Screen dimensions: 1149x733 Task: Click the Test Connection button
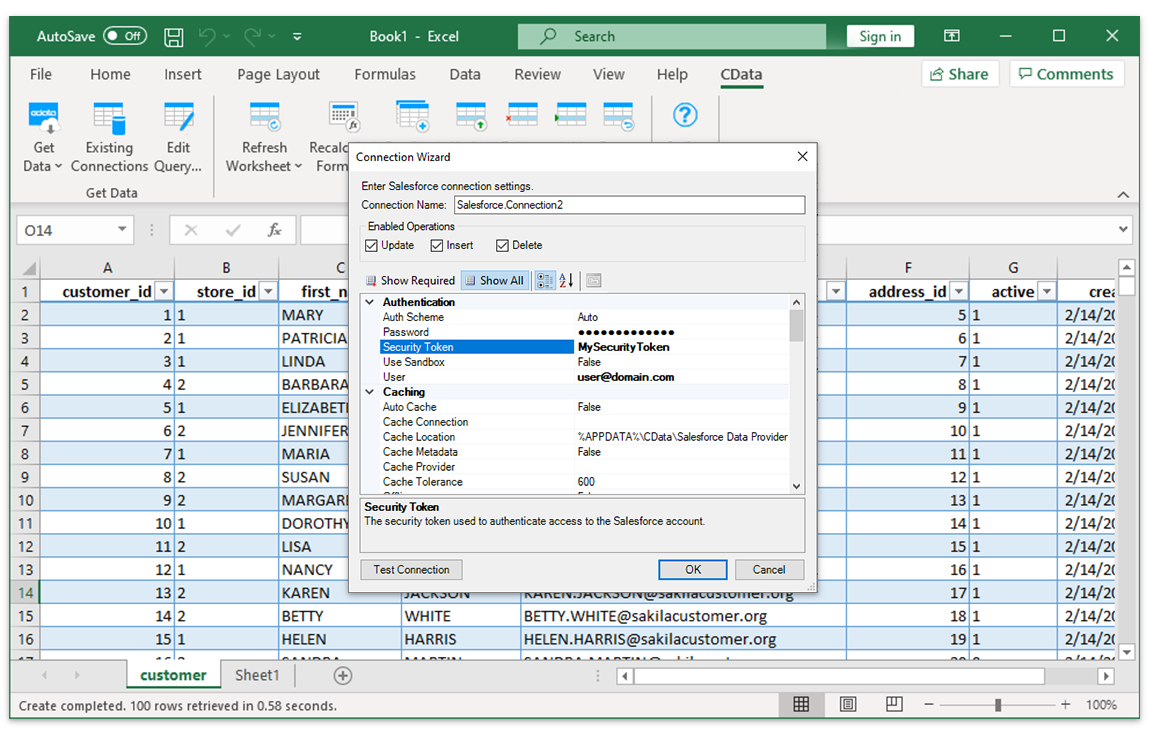(x=411, y=570)
